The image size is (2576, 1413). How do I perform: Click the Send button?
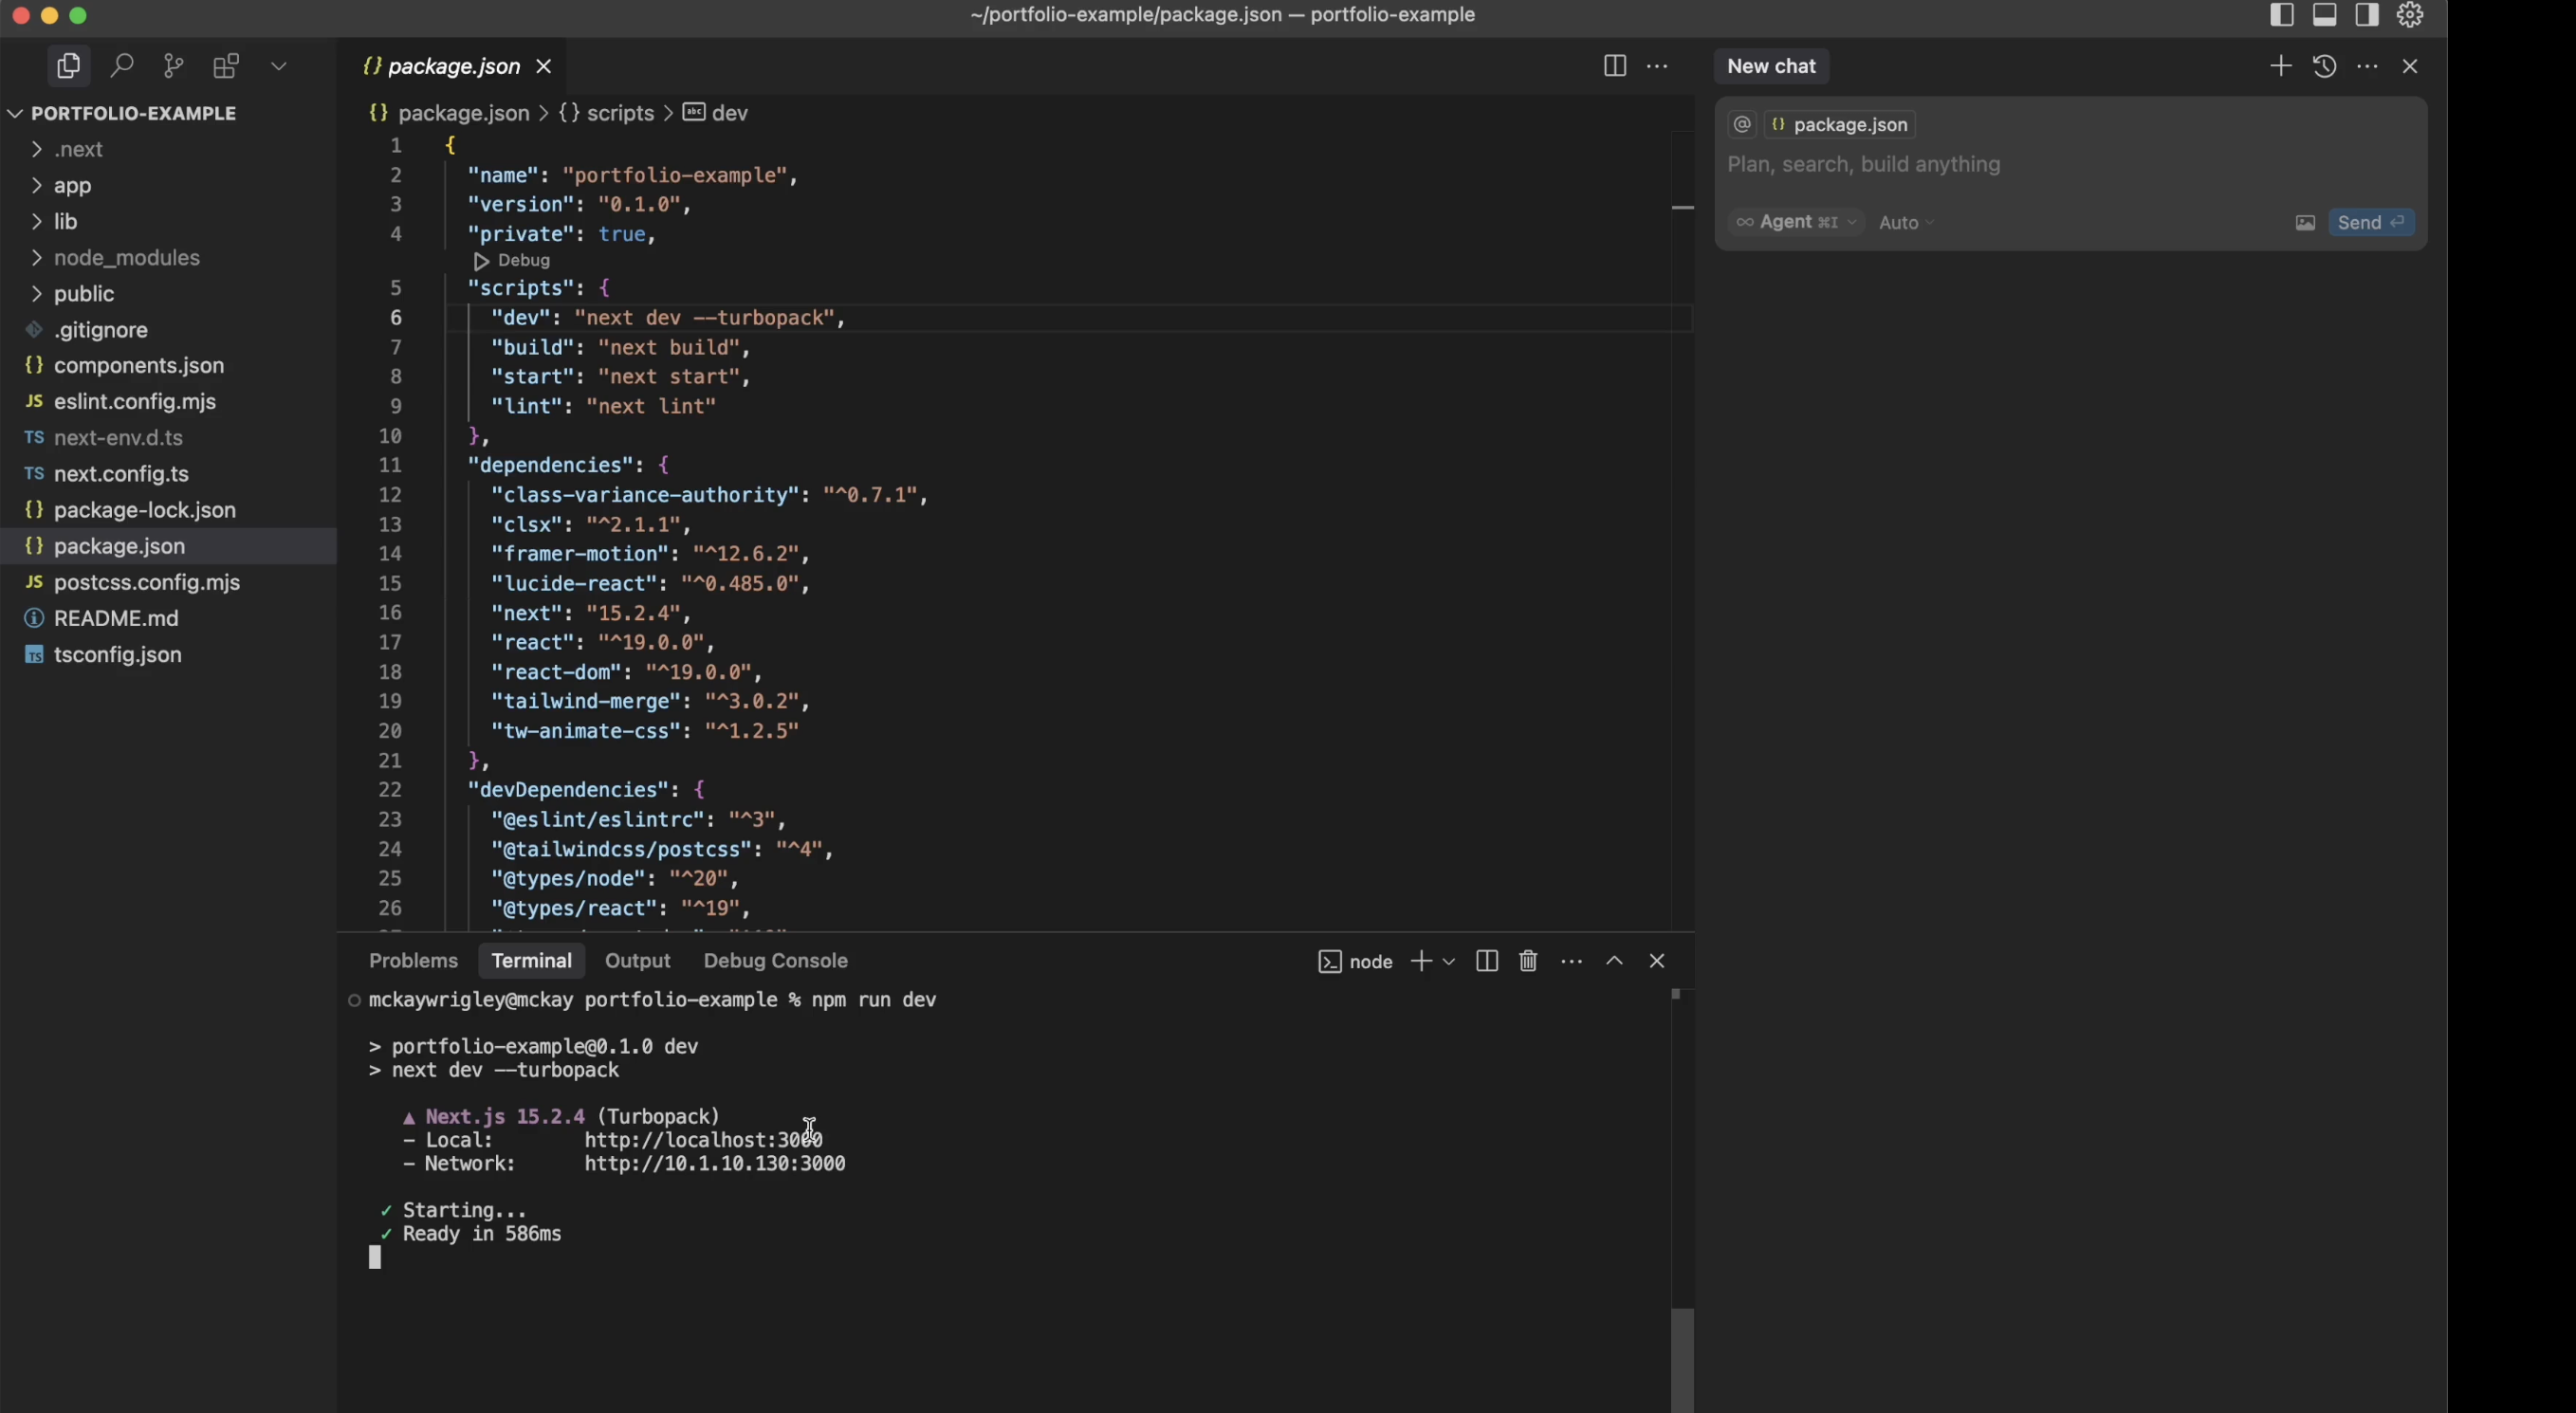click(x=2371, y=222)
